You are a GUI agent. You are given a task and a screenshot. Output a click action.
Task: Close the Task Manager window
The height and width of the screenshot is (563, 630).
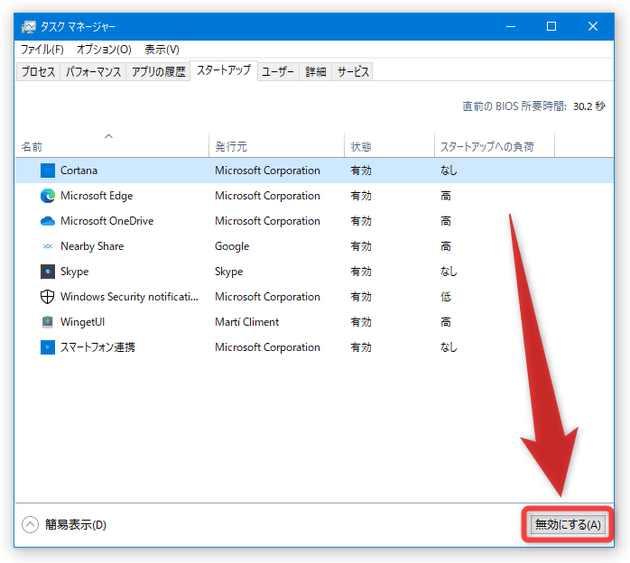coord(593,27)
